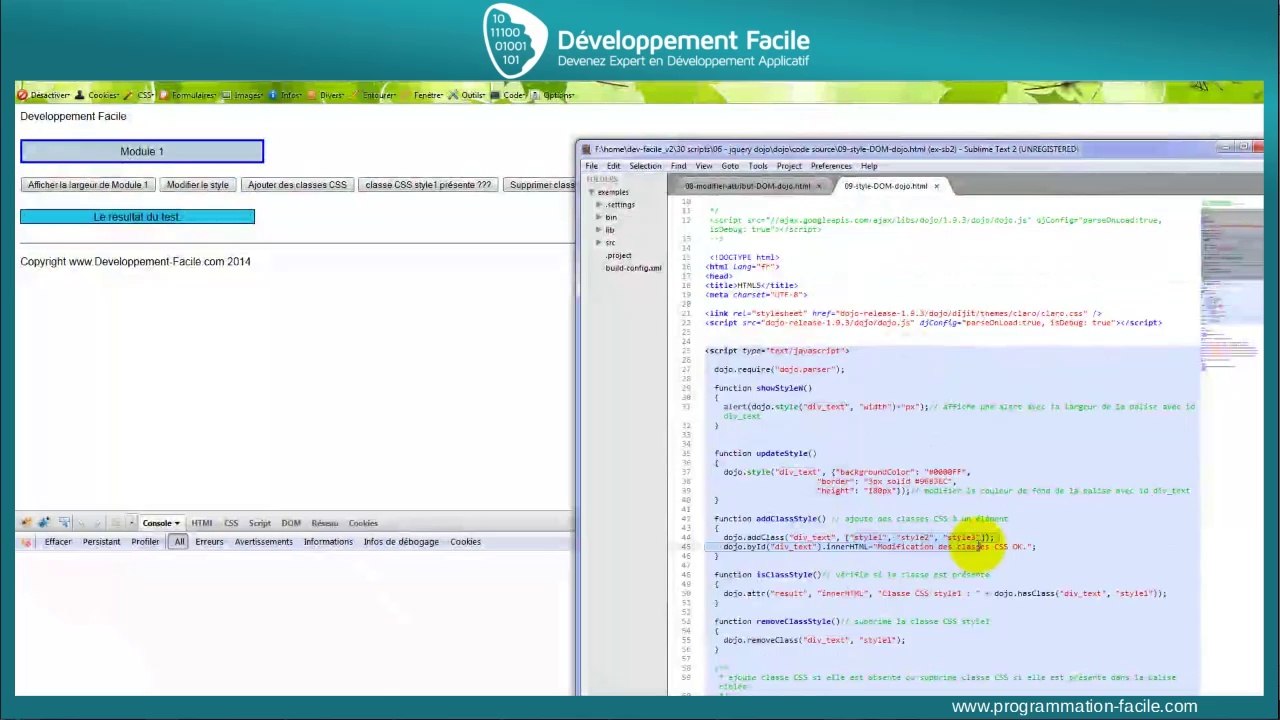Image resolution: width=1280 pixels, height=720 pixels.
Task: Open the File menu in Sublime Text
Action: [592, 166]
